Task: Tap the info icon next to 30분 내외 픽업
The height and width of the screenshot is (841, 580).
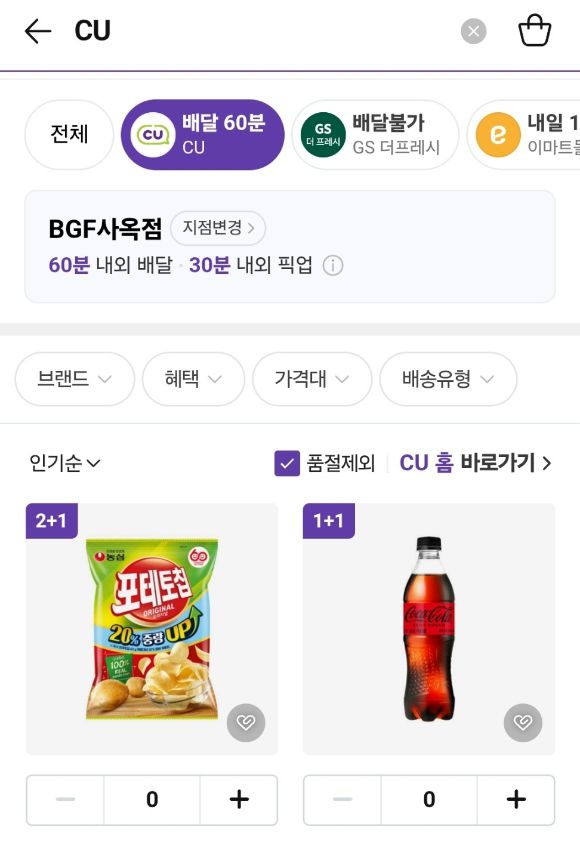Action: pos(332,267)
